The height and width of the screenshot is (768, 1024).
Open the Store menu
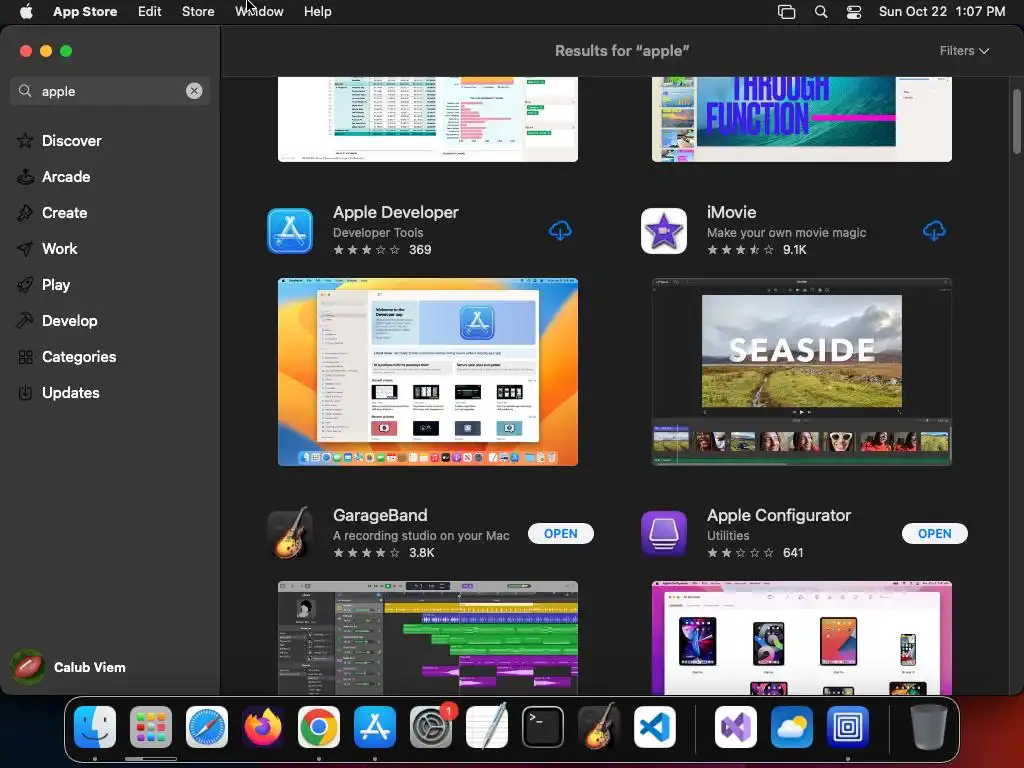(x=198, y=12)
